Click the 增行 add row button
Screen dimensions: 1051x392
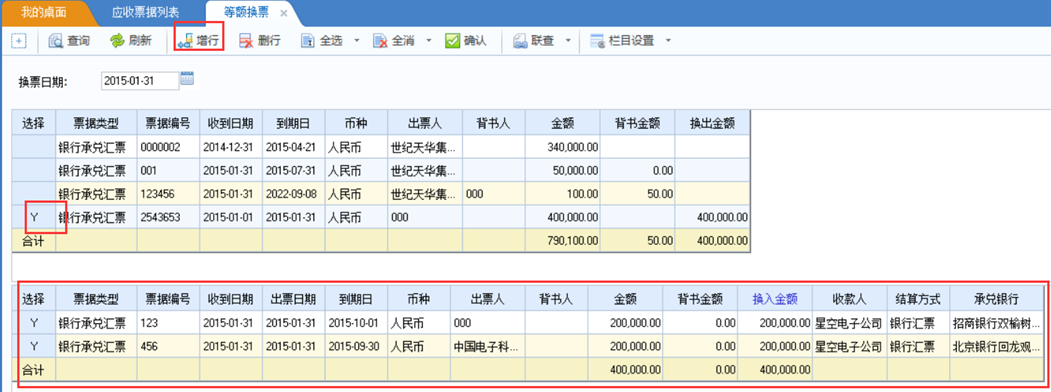click(x=198, y=41)
